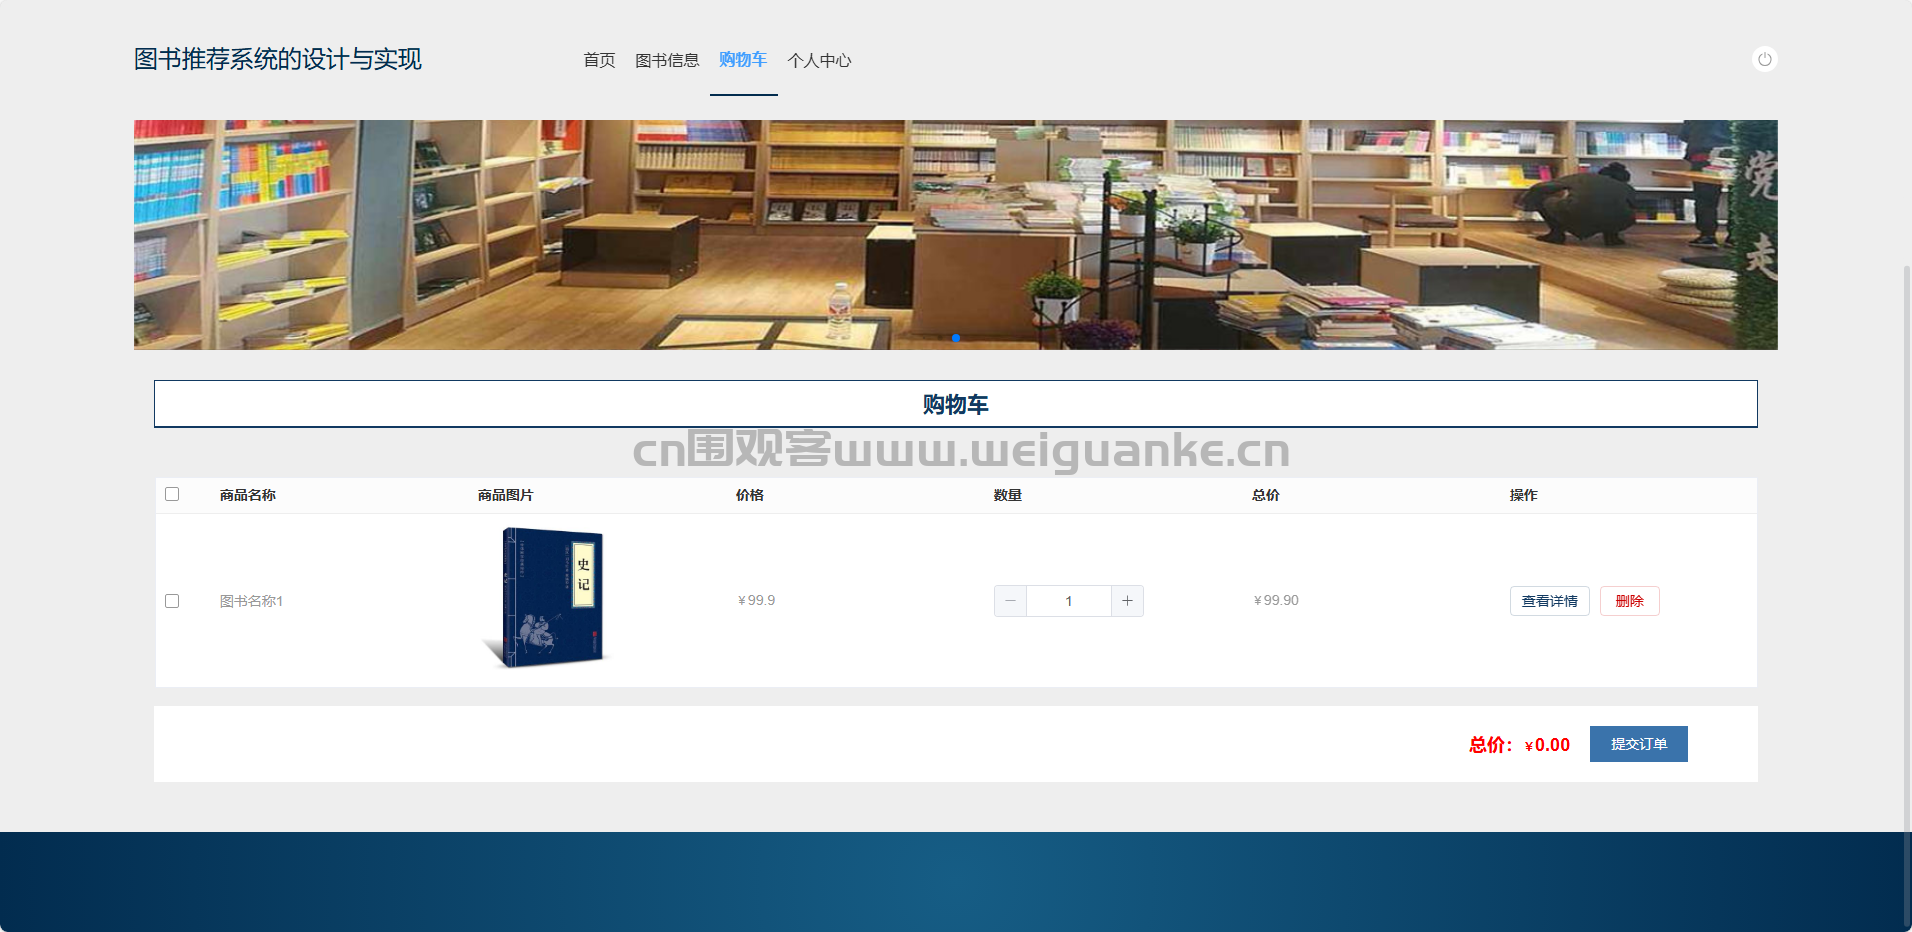This screenshot has height=932, width=1912.
Task: Go to the 首页 nav item
Action: coord(599,60)
